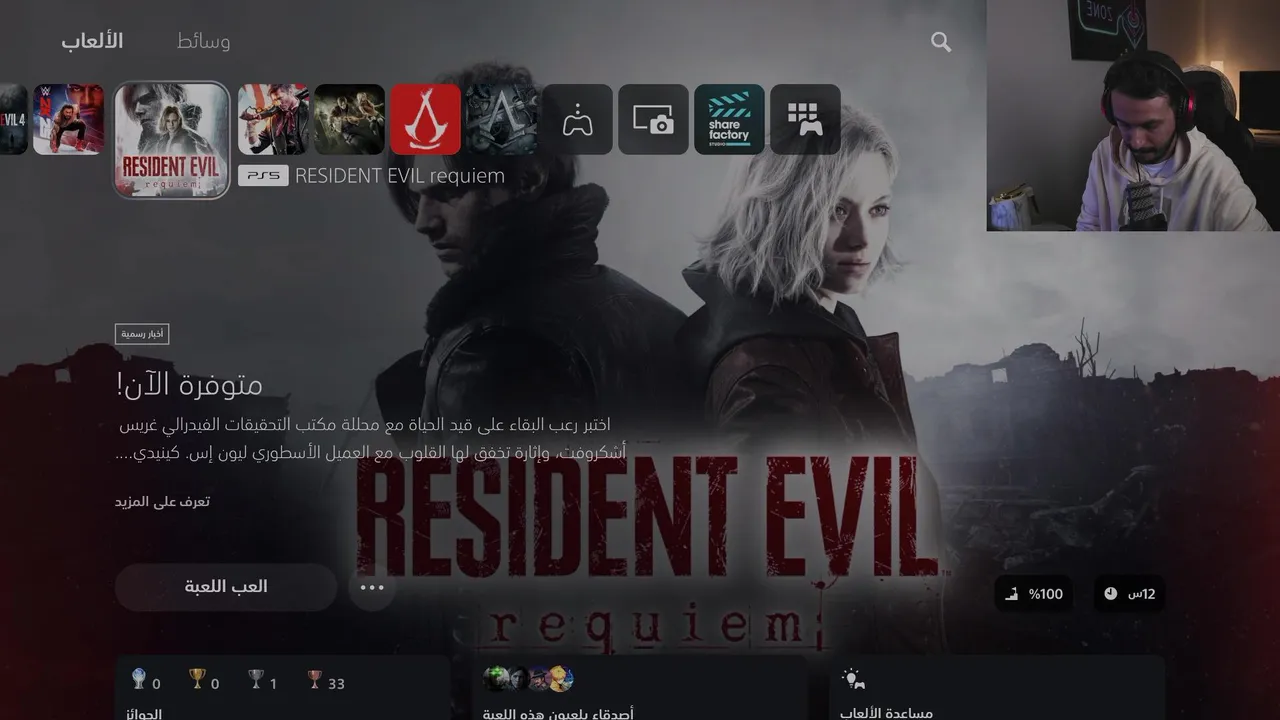Click the PS5 platform label badge

click(x=263, y=176)
